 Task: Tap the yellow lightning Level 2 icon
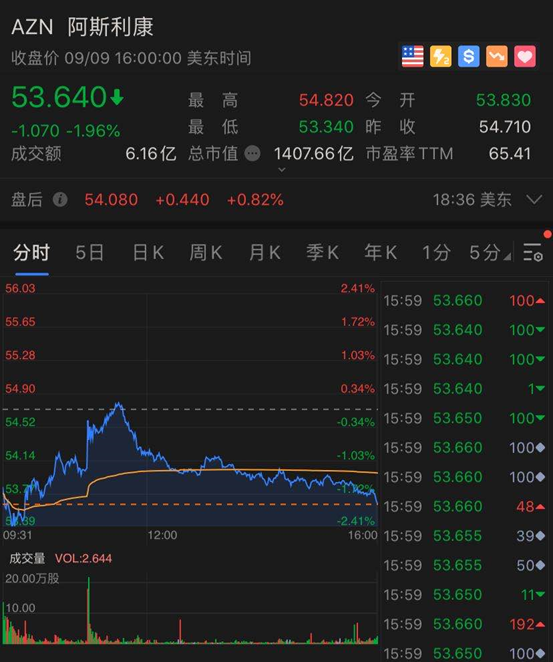[x=441, y=57]
